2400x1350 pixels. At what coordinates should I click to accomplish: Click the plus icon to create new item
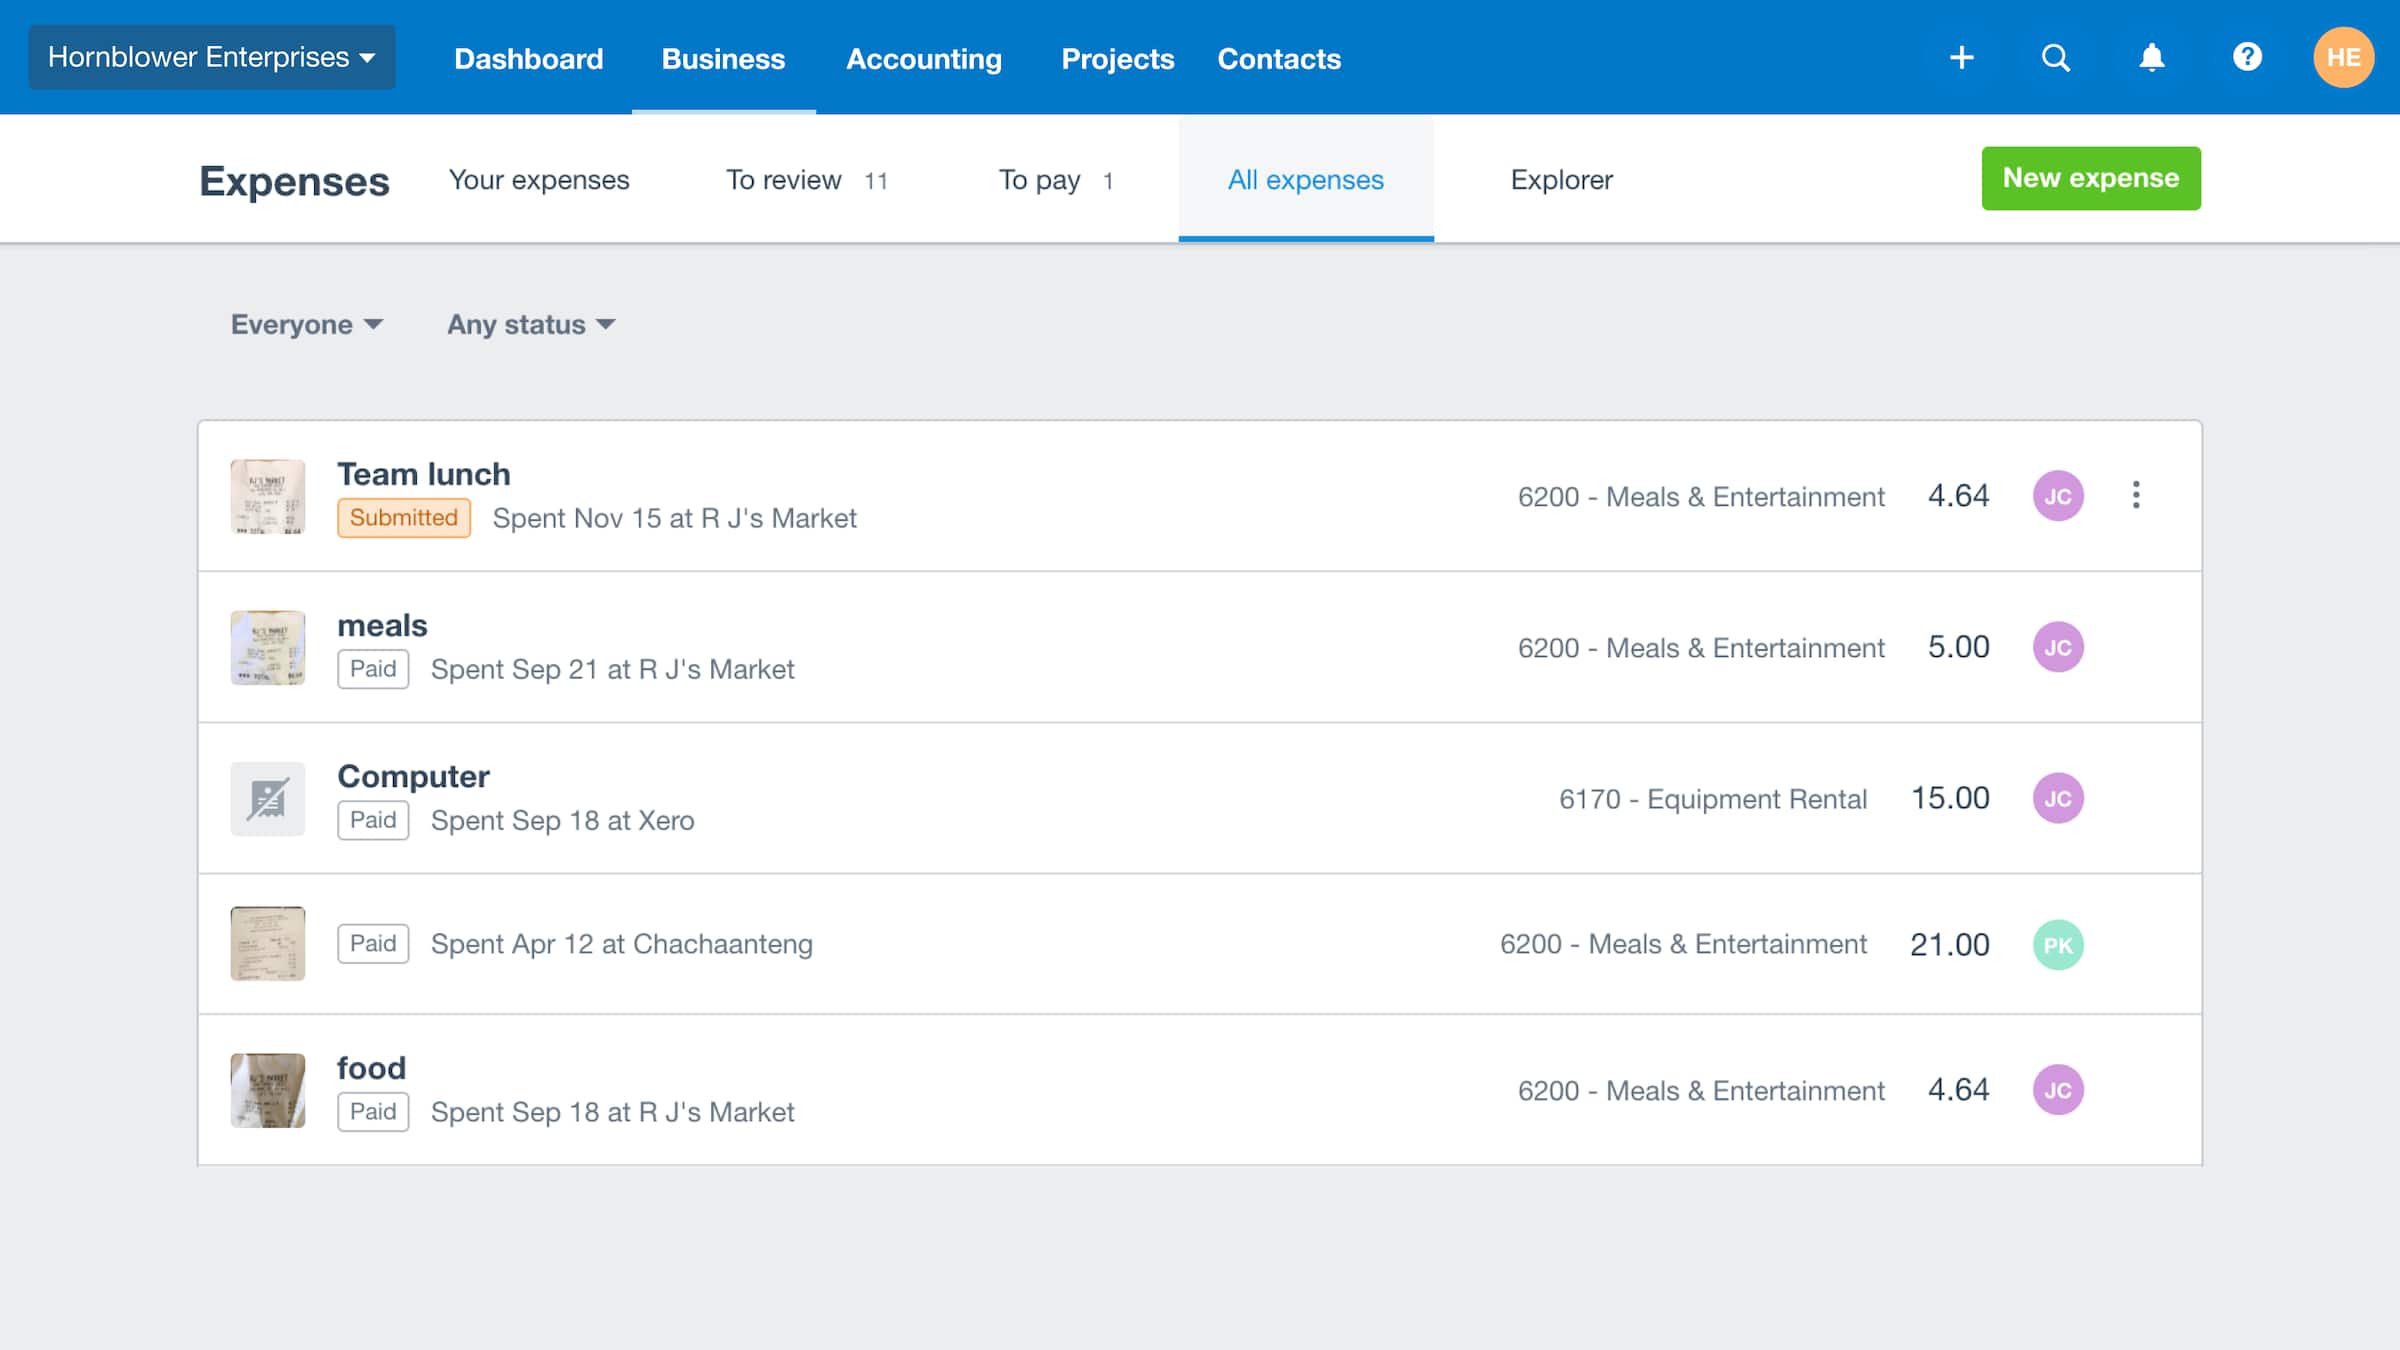click(x=1962, y=57)
